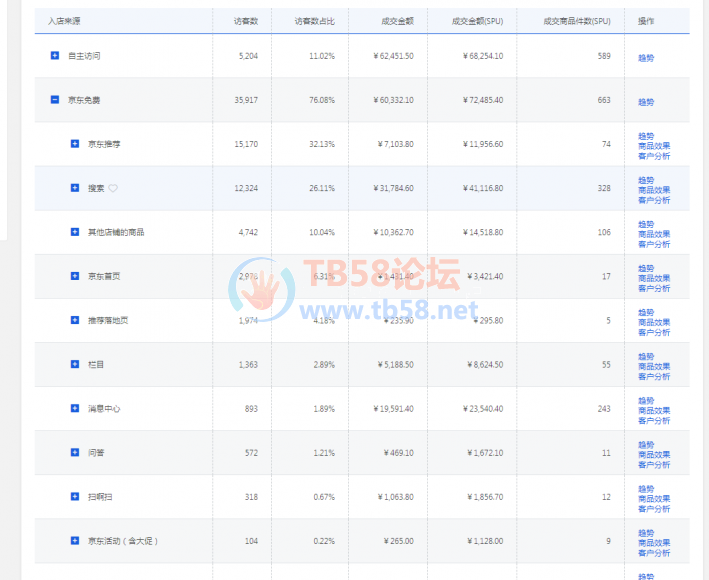This screenshot has width=709, height=580.
Task: Expand the 京东首页 row
Action: tap(75, 276)
